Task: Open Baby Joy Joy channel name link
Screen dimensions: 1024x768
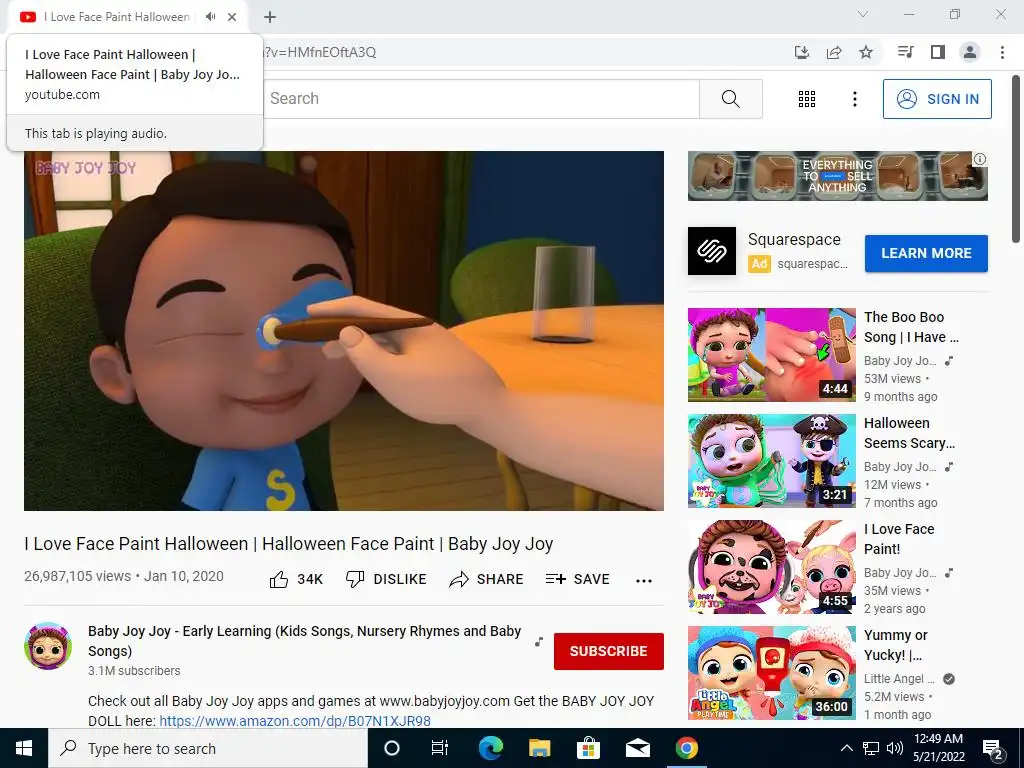Action: coord(304,641)
